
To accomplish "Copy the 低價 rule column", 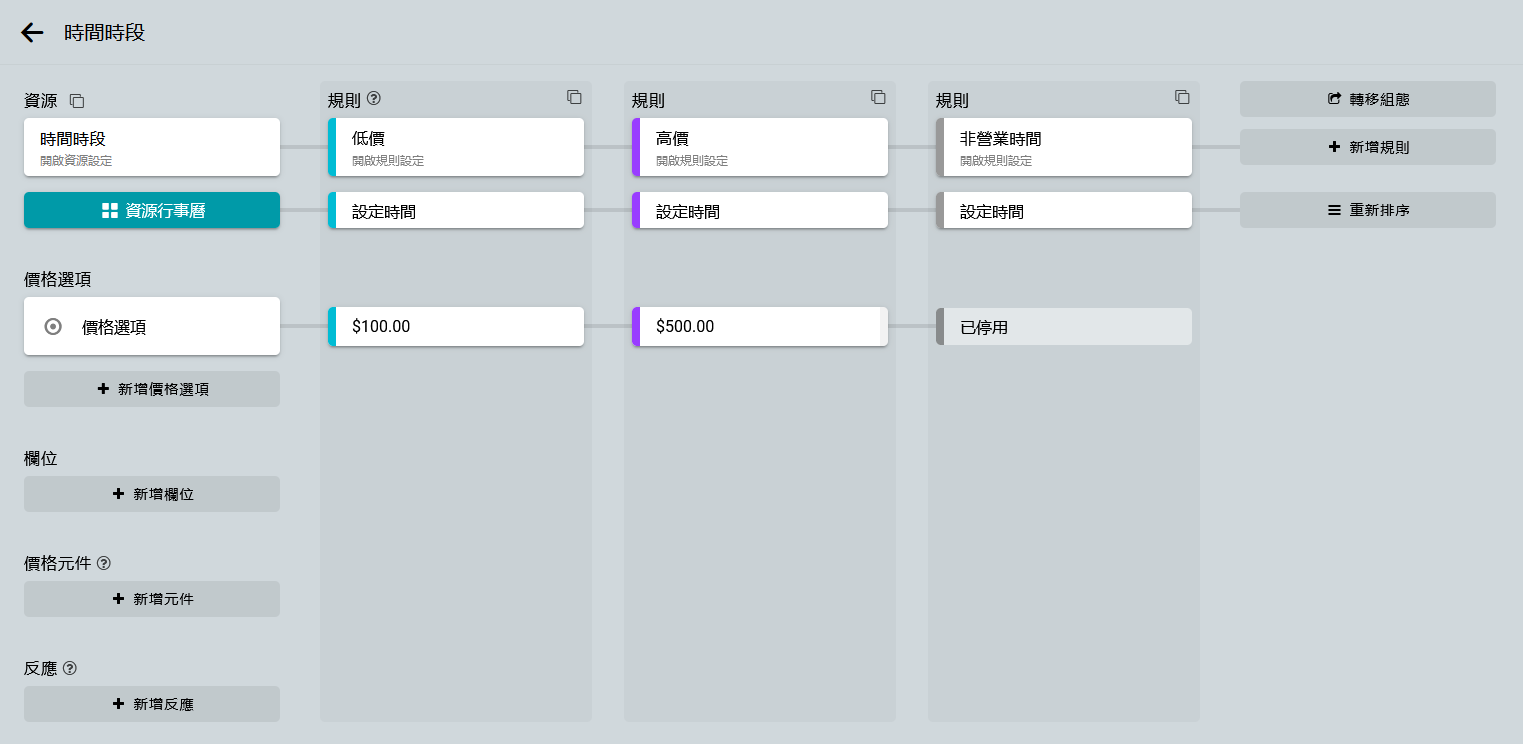I will coord(574,97).
